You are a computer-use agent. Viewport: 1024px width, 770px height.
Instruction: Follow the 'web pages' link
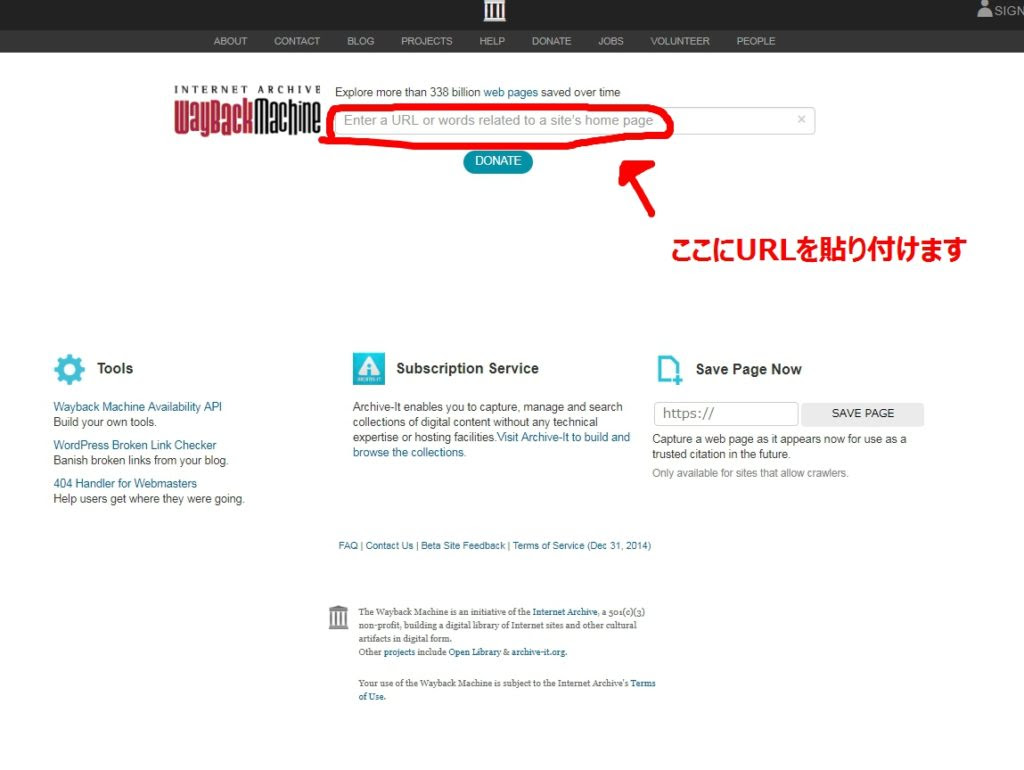(x=510, y=92)
